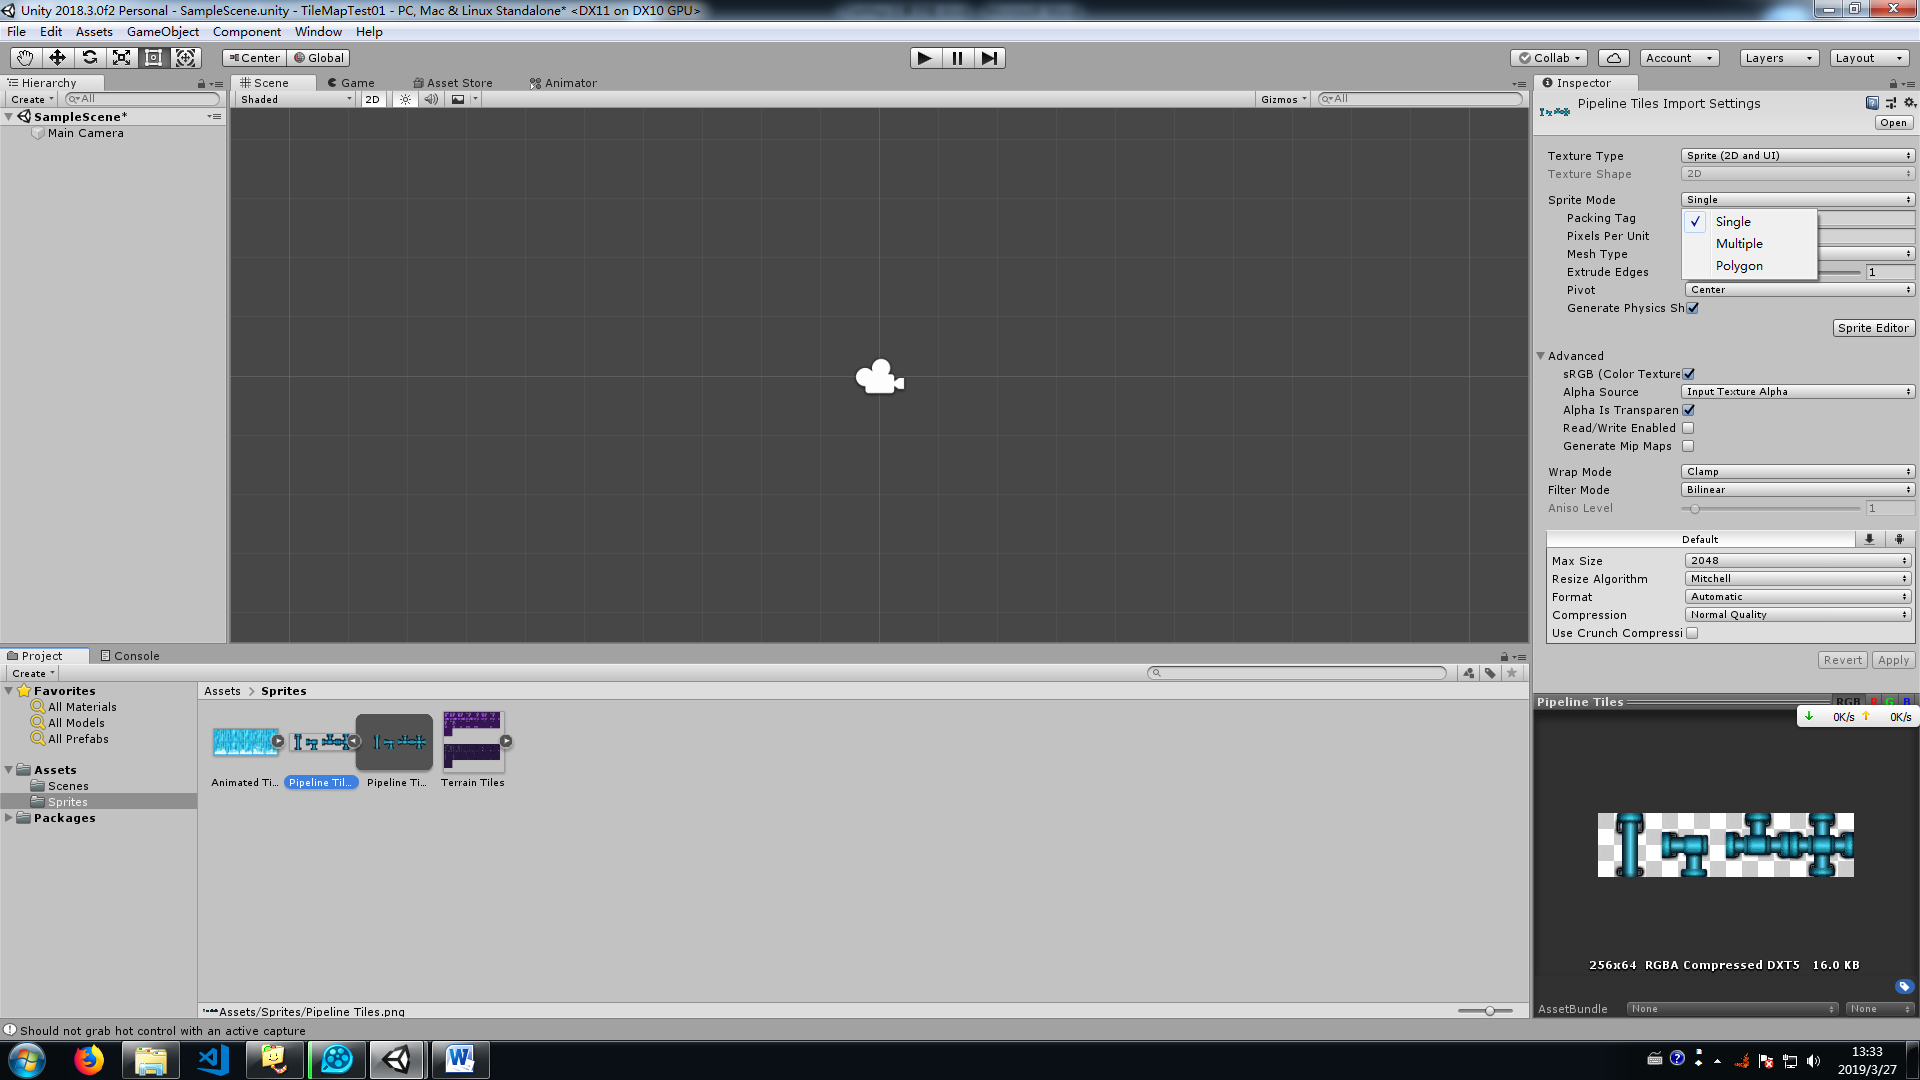1920x1080 pixels.
Task: Click the Apply button
Action: click(1893, 660)
